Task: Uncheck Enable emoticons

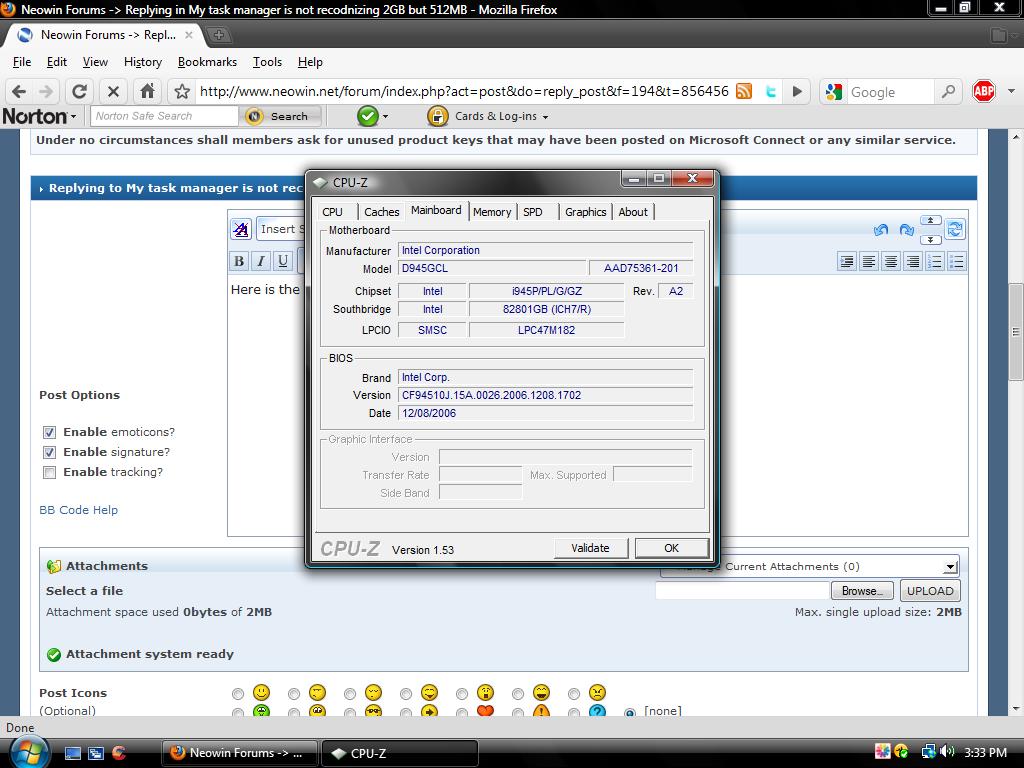Action: [x=50, y=432]
